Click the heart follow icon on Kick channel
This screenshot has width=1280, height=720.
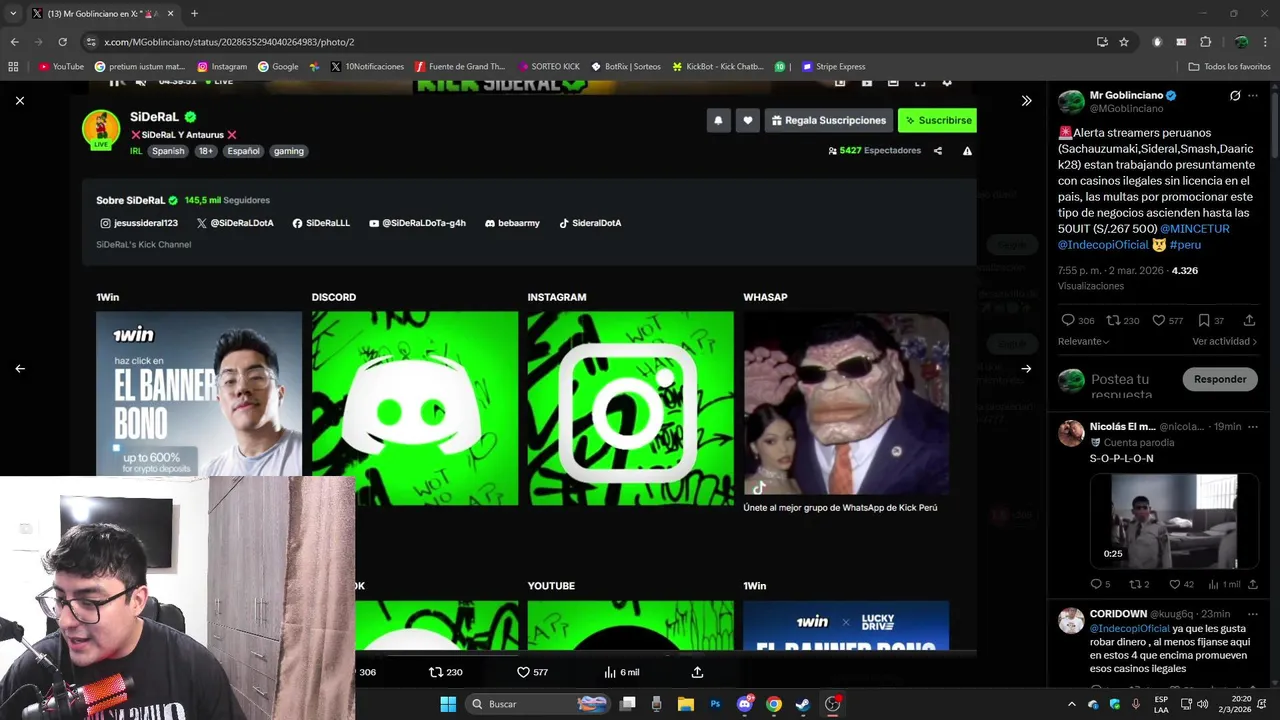[747, 120]
